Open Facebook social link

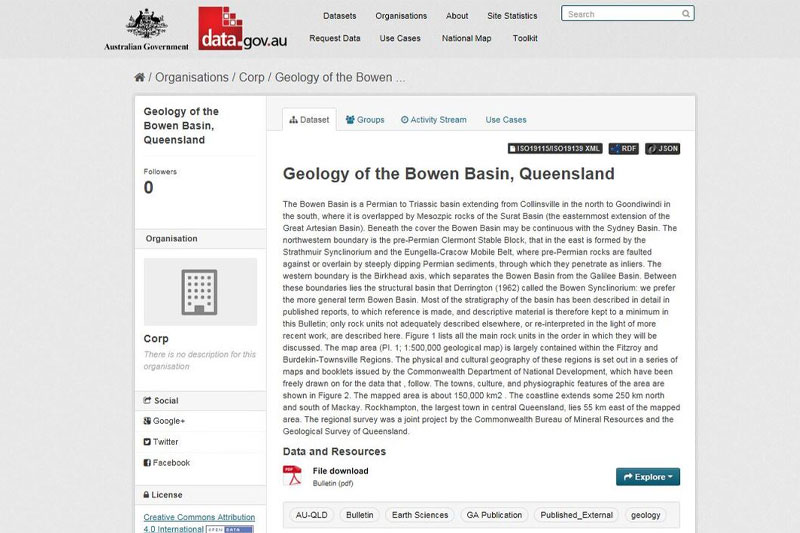(x=170, y=463)
